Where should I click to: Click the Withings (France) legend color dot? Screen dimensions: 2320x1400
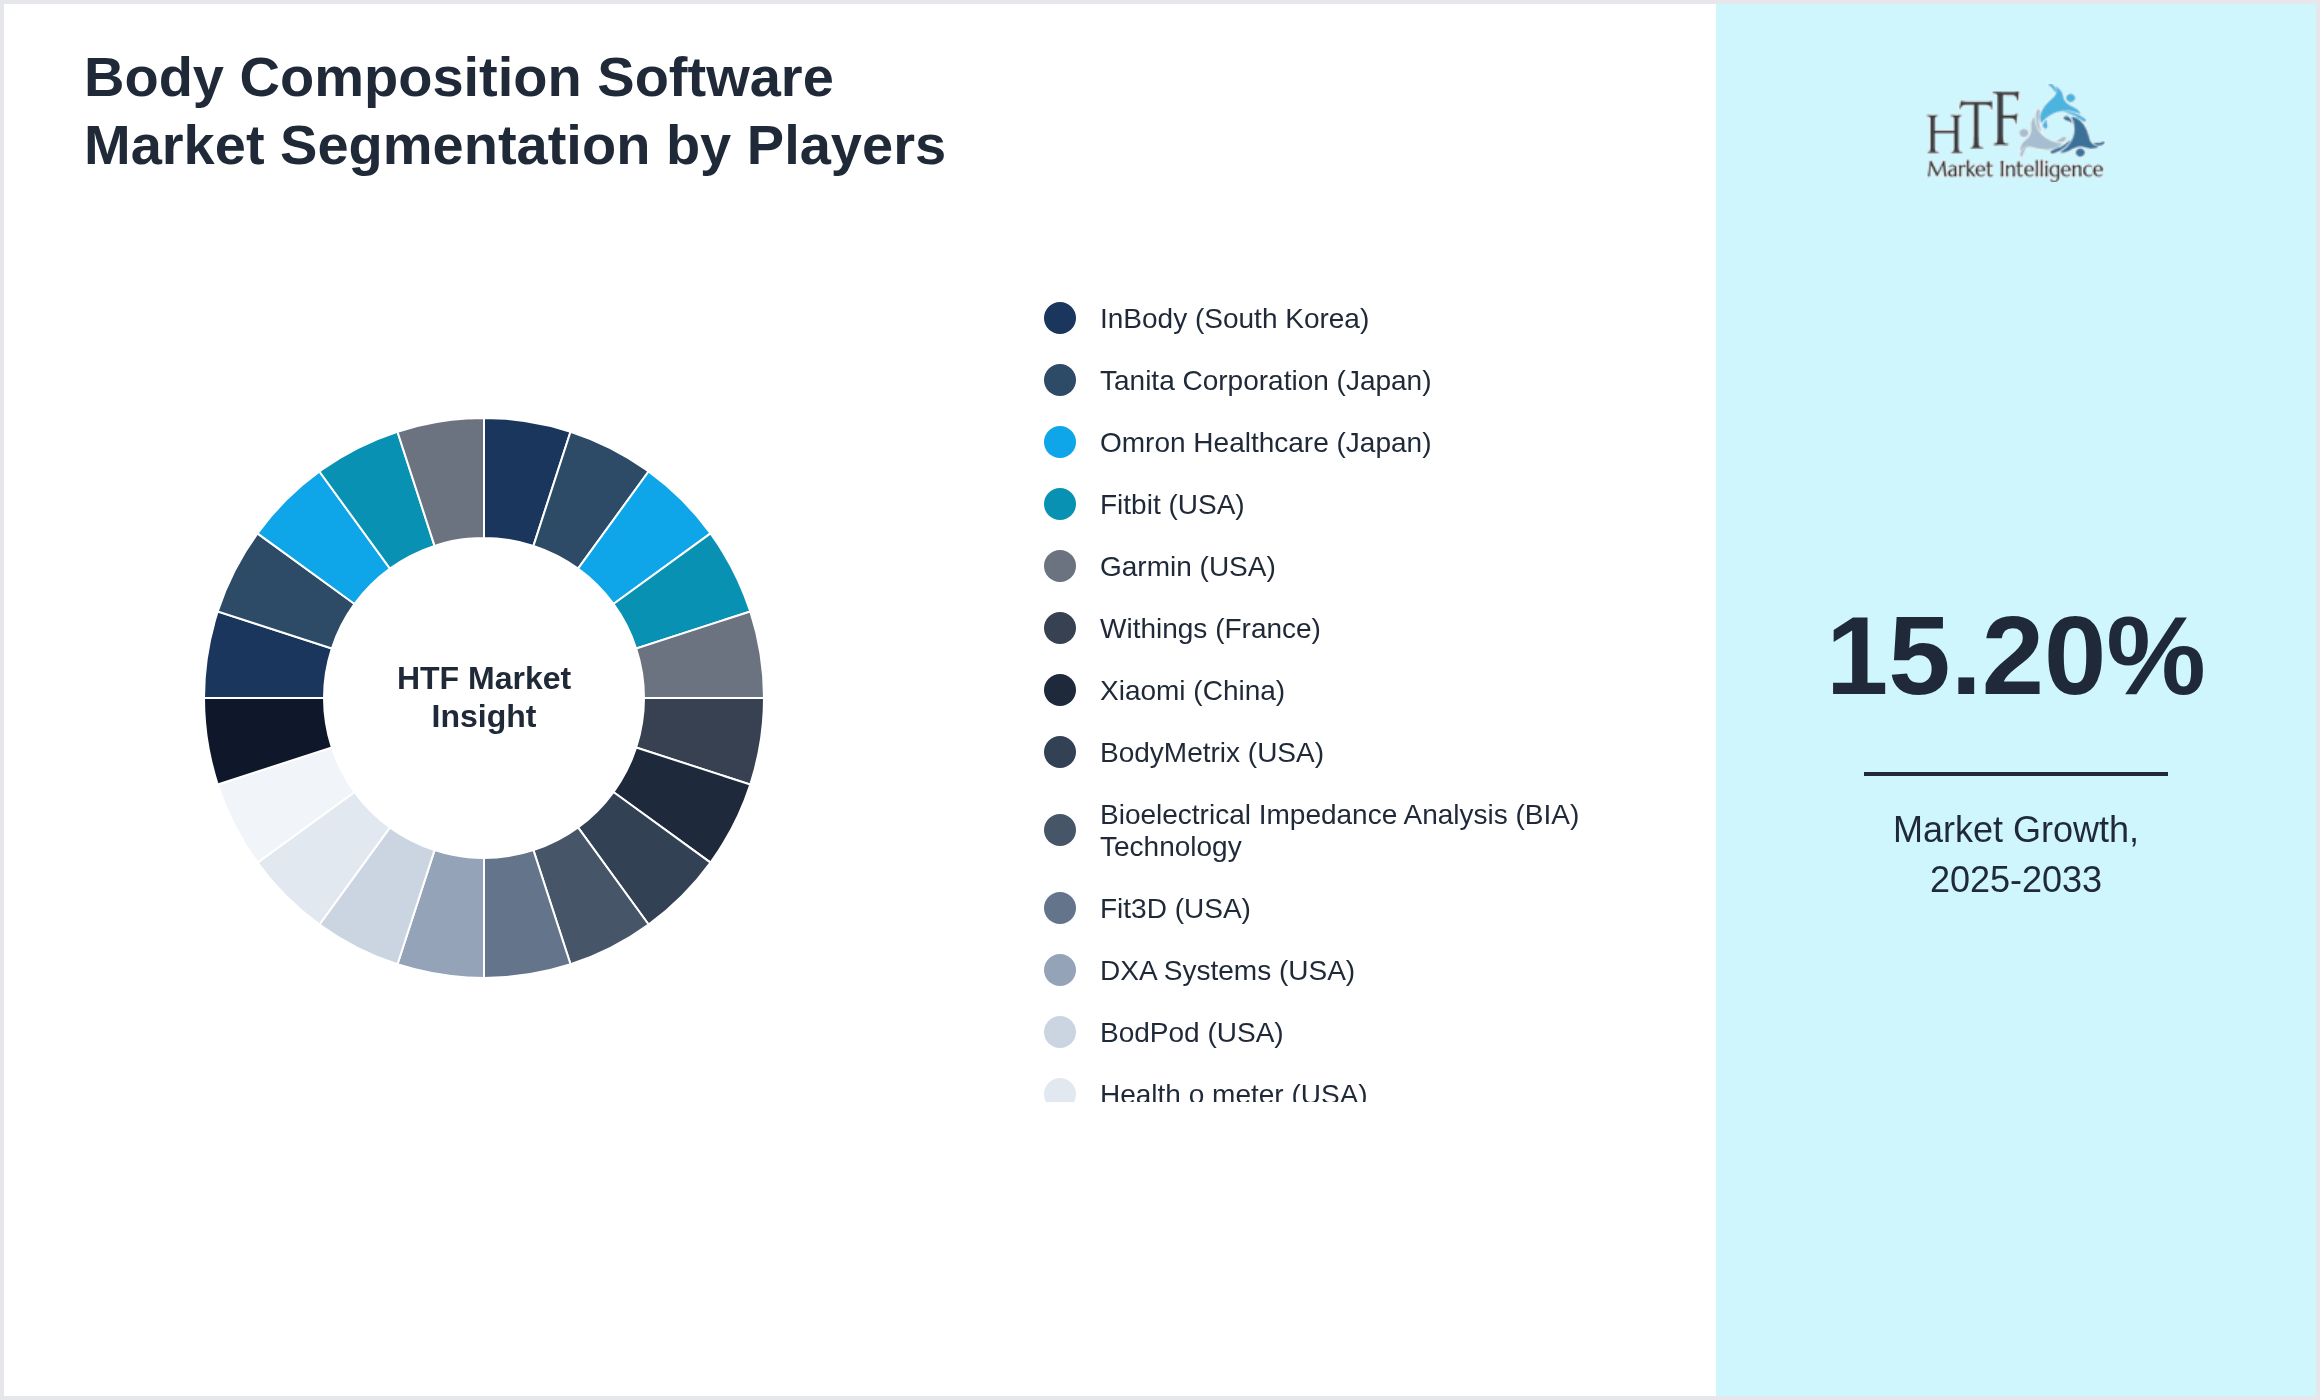[x=1060, y=628]
